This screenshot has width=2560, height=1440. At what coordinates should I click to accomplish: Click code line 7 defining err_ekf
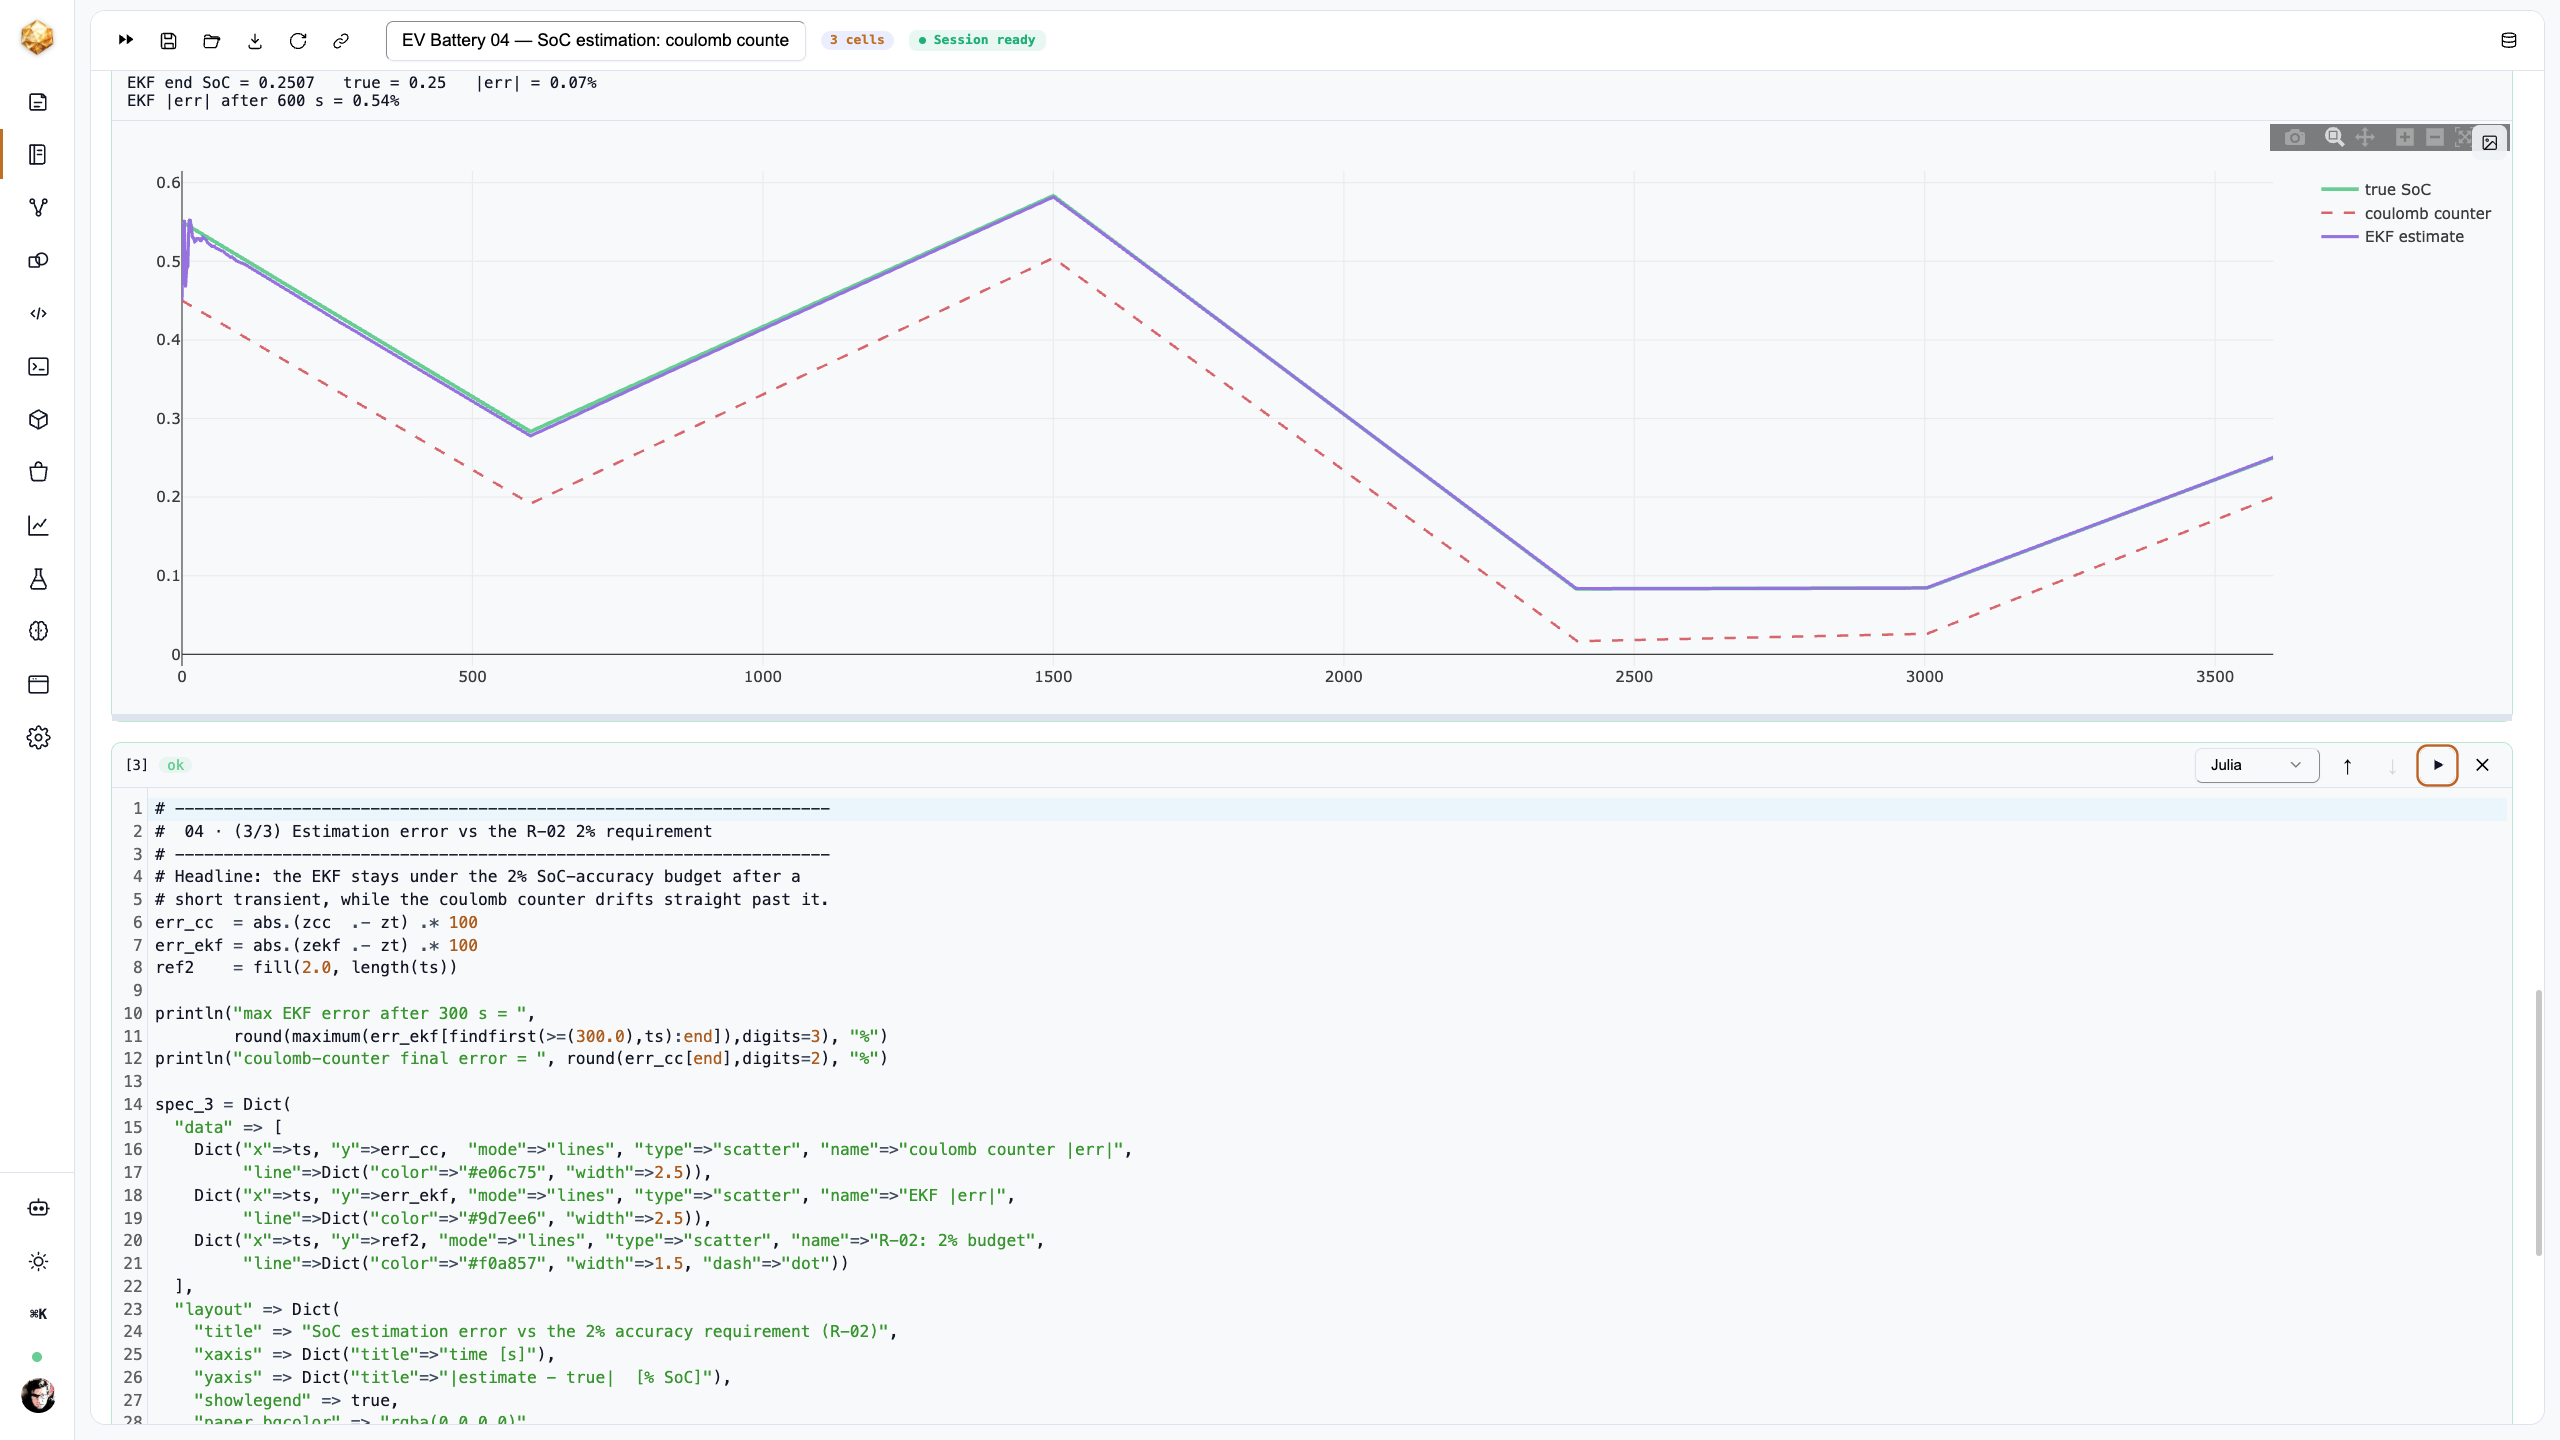pos(316,945)
